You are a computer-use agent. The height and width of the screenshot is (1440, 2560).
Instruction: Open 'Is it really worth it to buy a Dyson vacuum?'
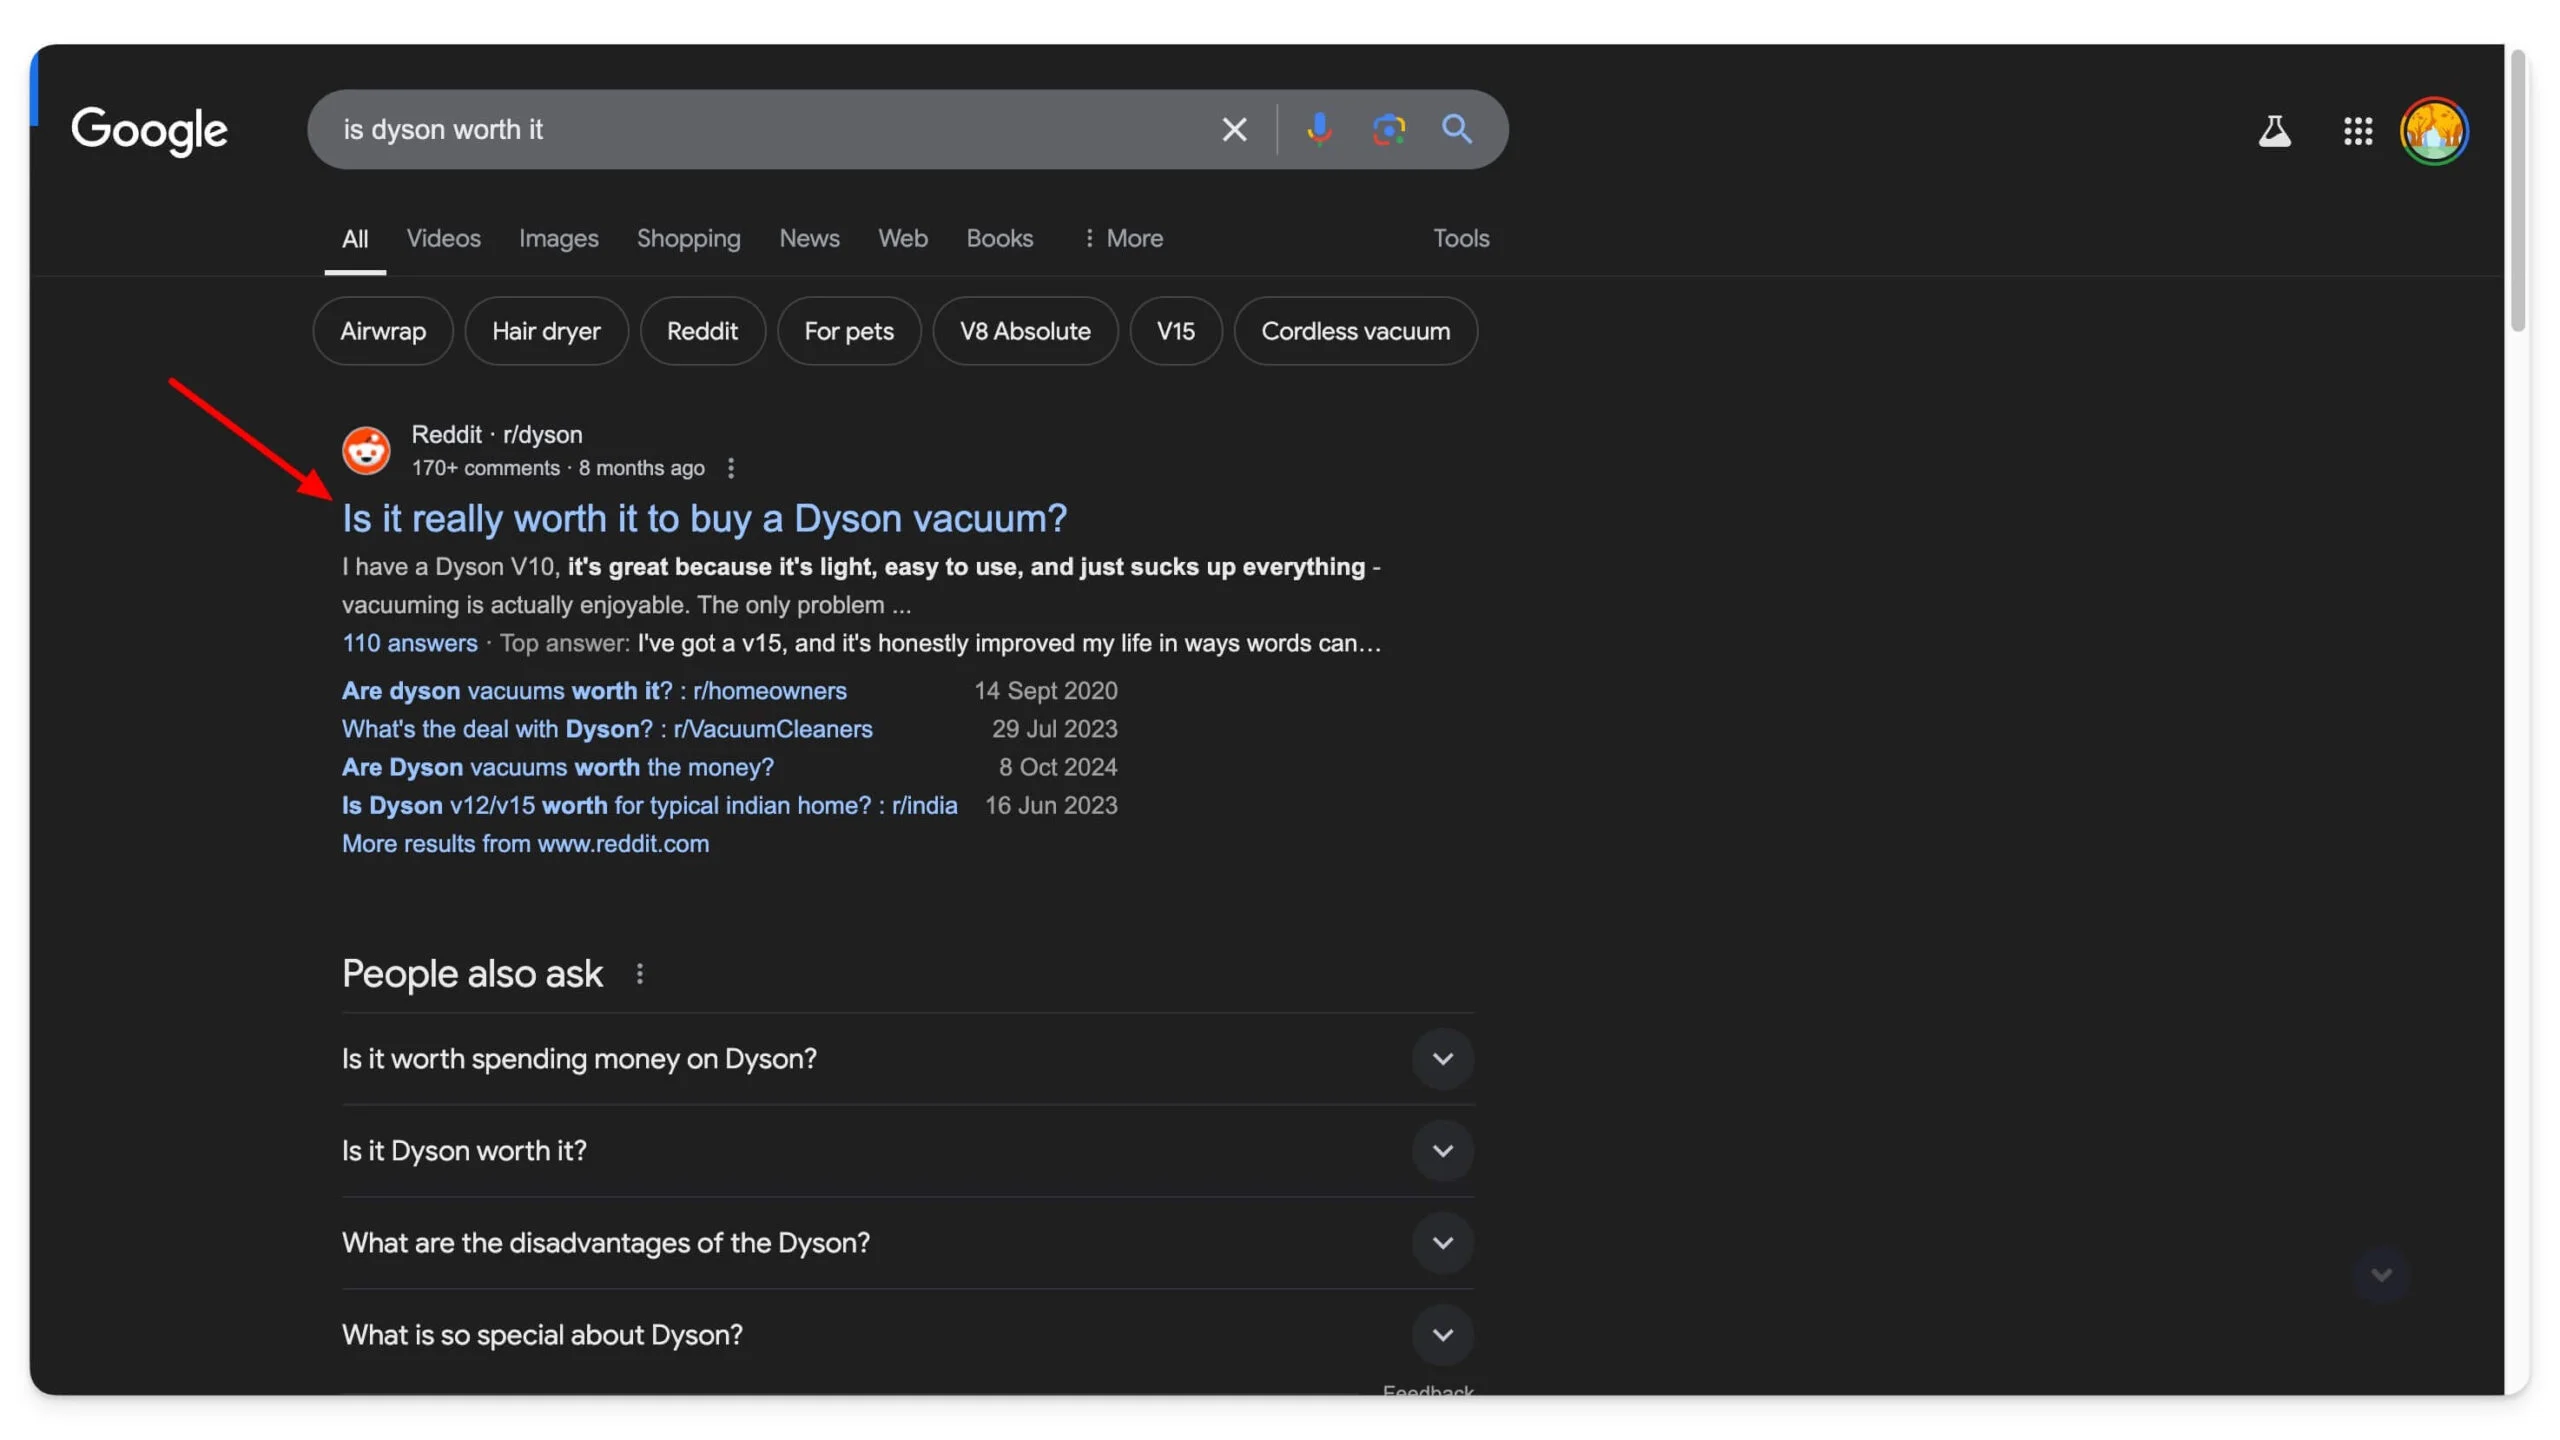tap(704, 519)
